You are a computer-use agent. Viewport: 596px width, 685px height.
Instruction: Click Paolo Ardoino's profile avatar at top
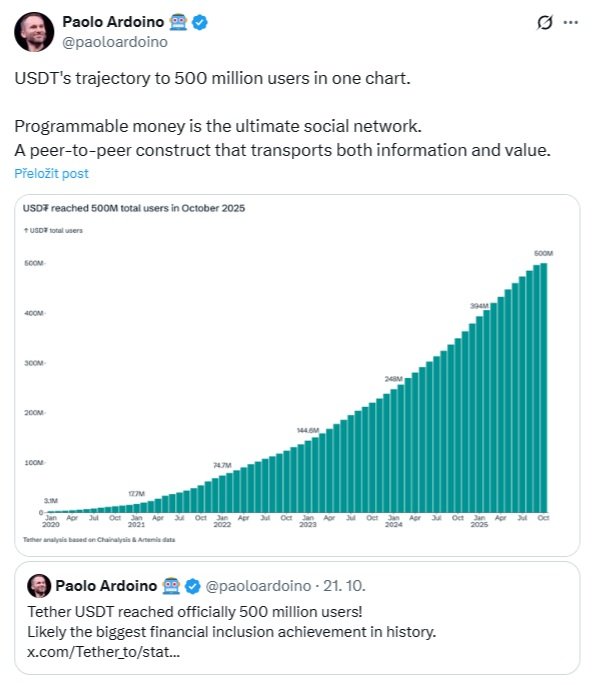34,32
